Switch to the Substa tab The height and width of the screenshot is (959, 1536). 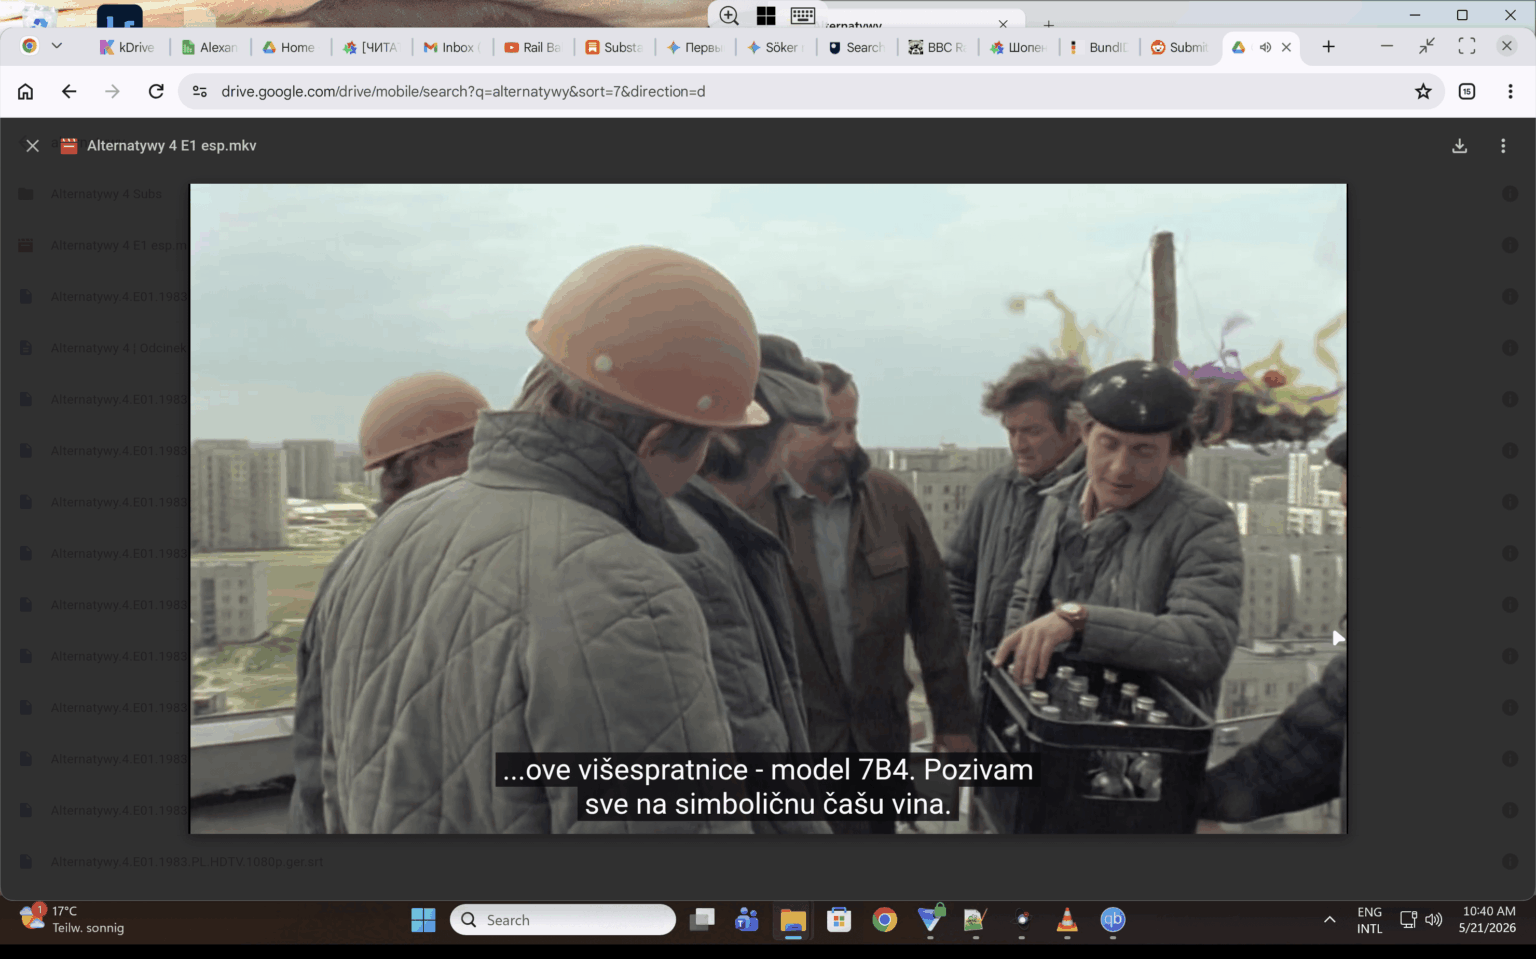tap(613, 47)
